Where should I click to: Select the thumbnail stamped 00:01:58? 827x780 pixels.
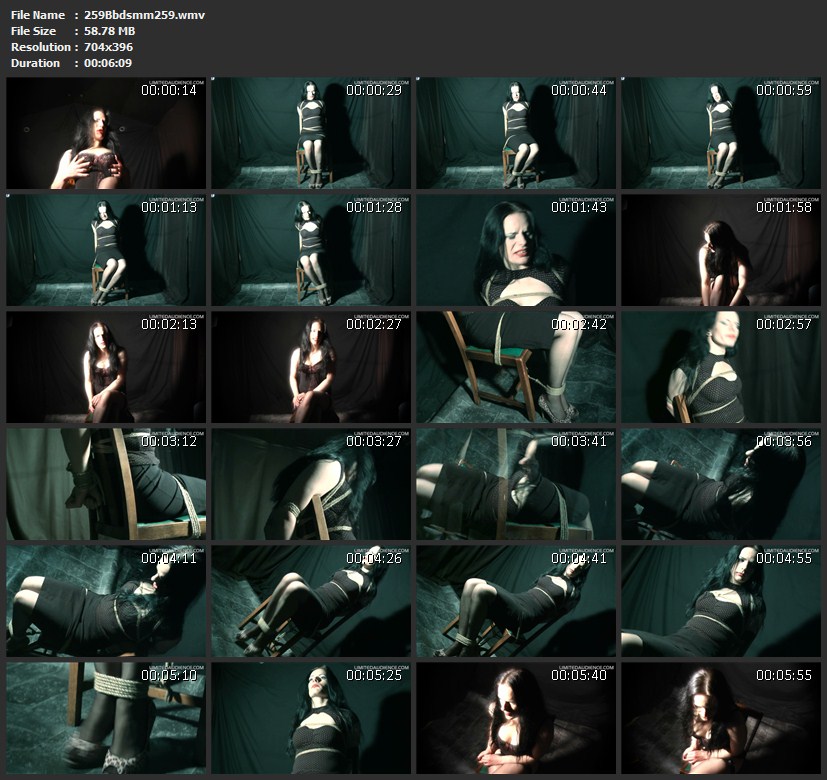click(721, 250)
